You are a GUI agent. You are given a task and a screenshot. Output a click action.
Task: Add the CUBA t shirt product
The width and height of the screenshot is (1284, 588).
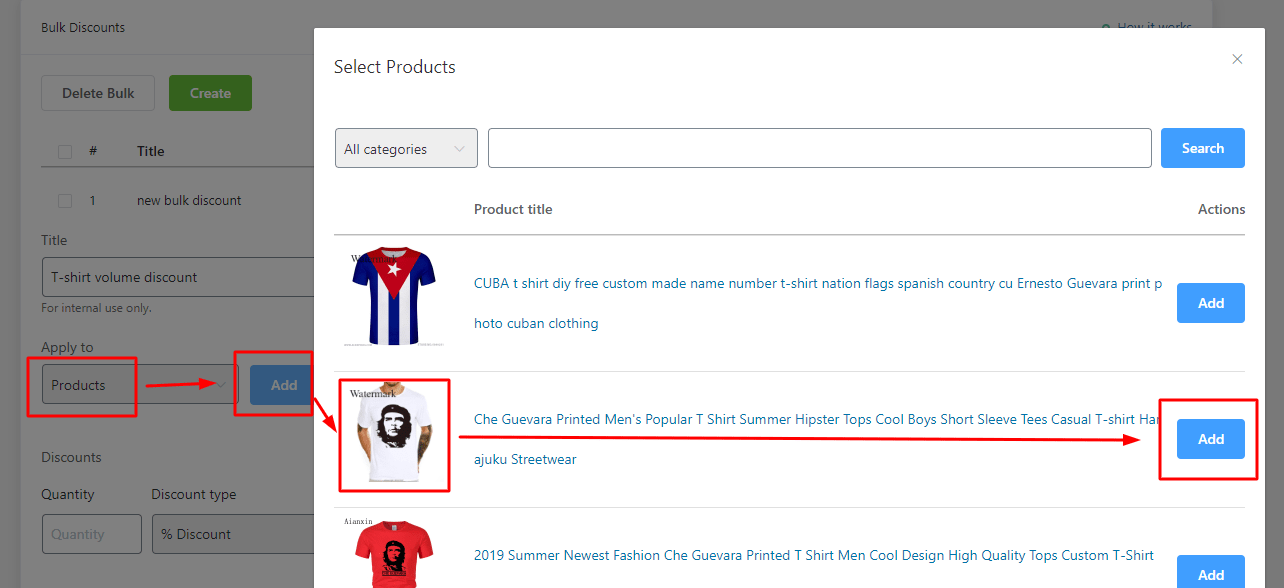[1210, 303]
